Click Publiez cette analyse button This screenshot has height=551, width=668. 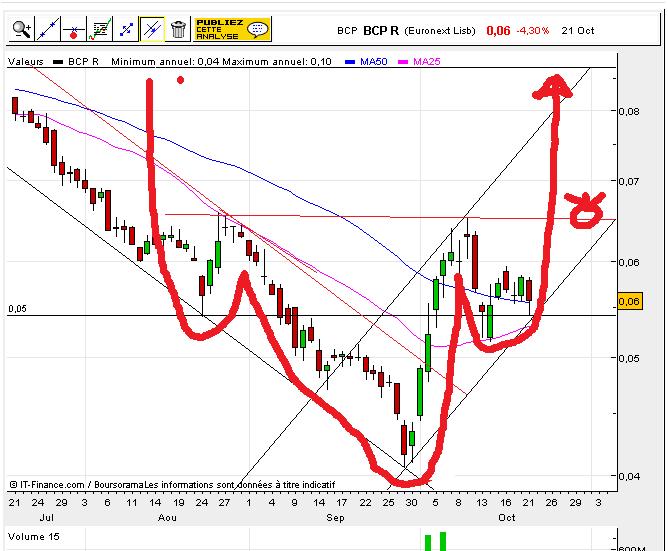(232, 29)
